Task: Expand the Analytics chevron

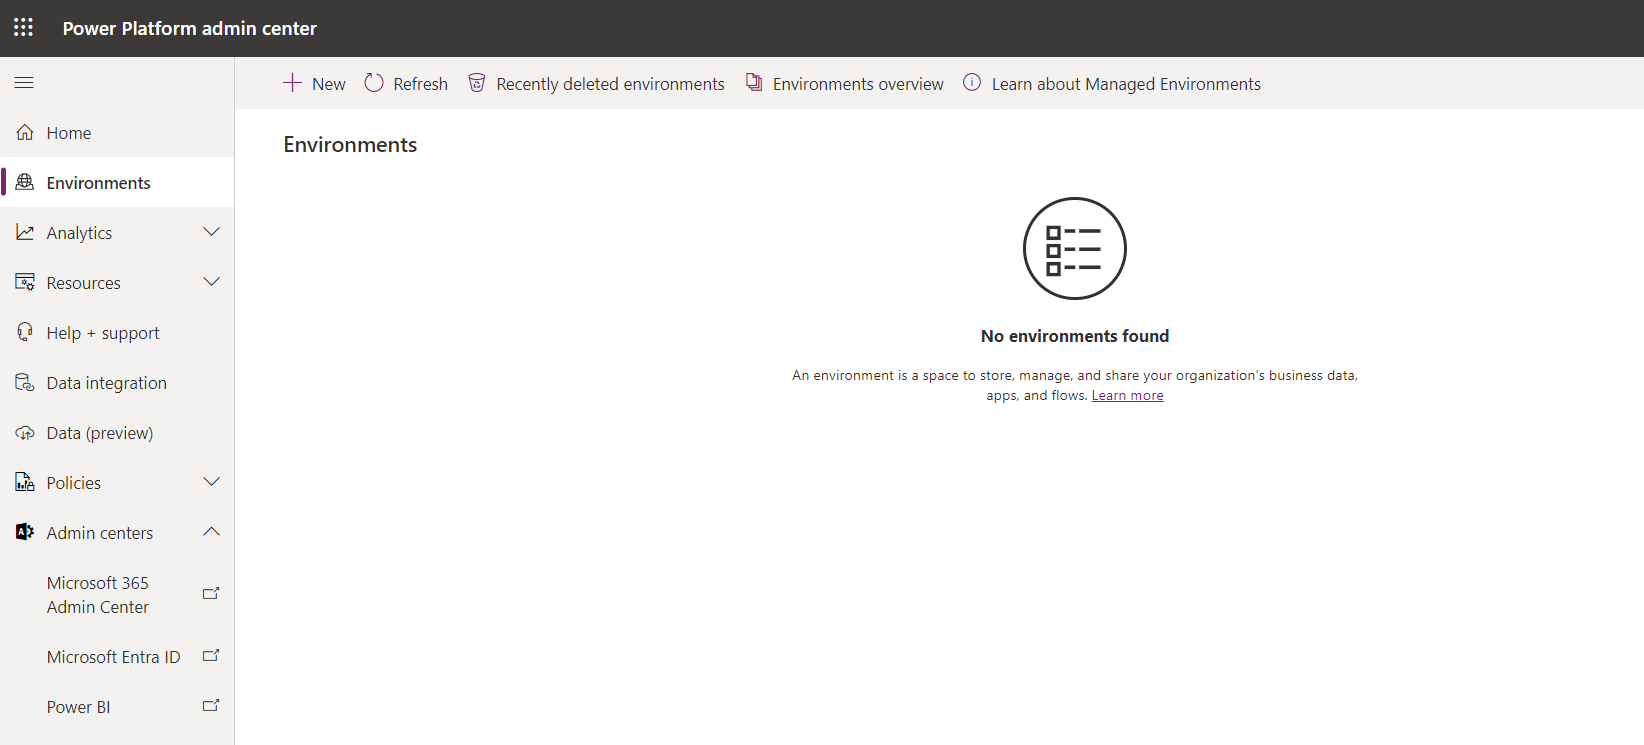Action: point(211,232)
